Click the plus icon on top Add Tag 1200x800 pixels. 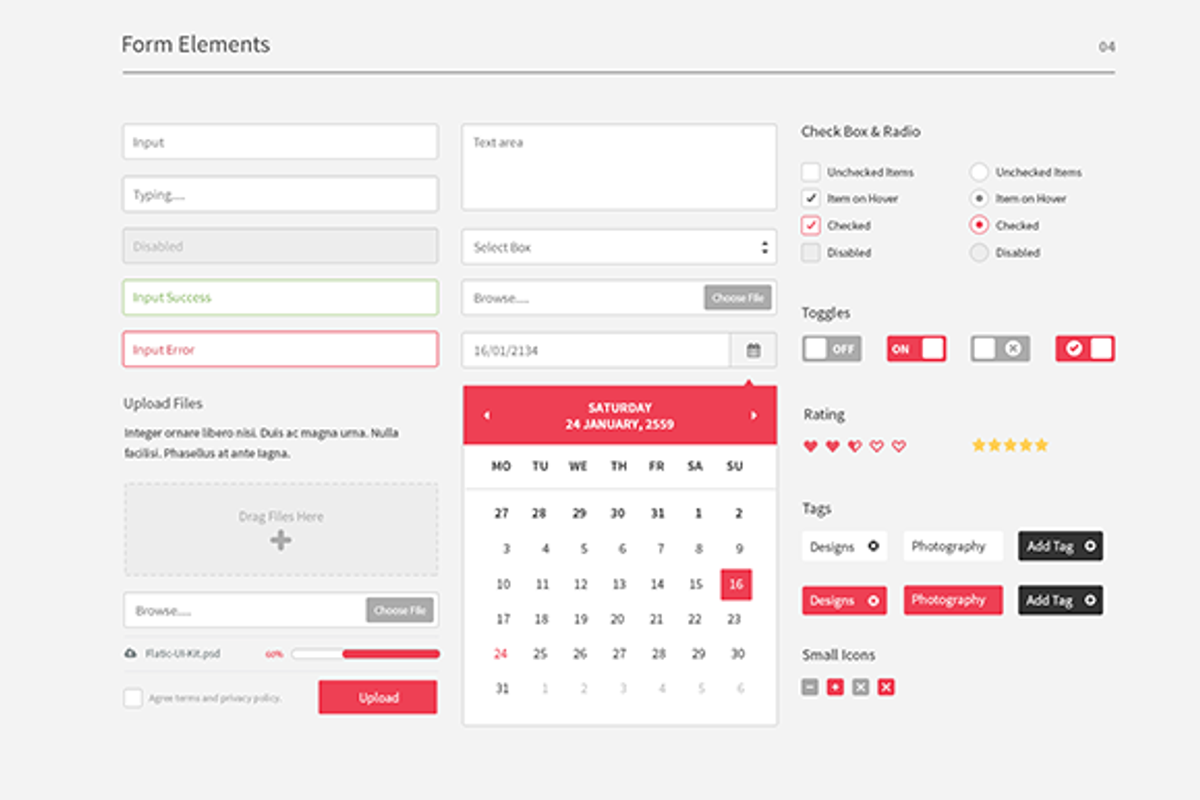[x=1089, y=546]
